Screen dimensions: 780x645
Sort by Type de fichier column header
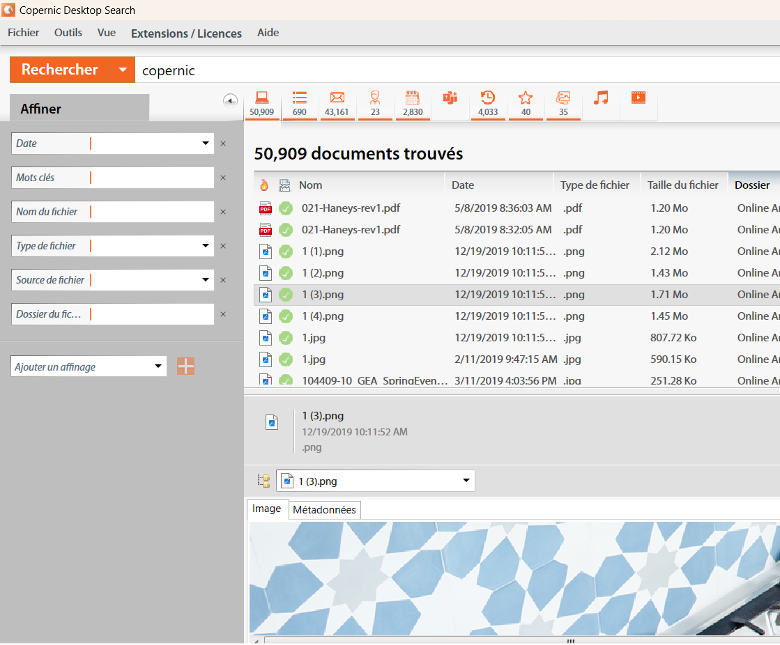coord(595,185)
